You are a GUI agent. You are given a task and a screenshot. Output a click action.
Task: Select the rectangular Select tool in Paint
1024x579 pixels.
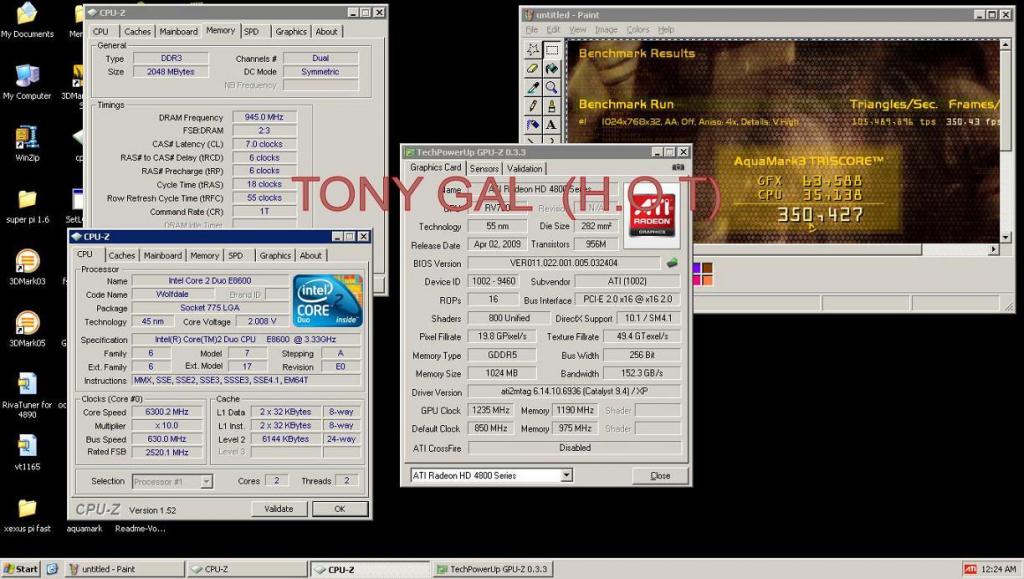[552, 50]
